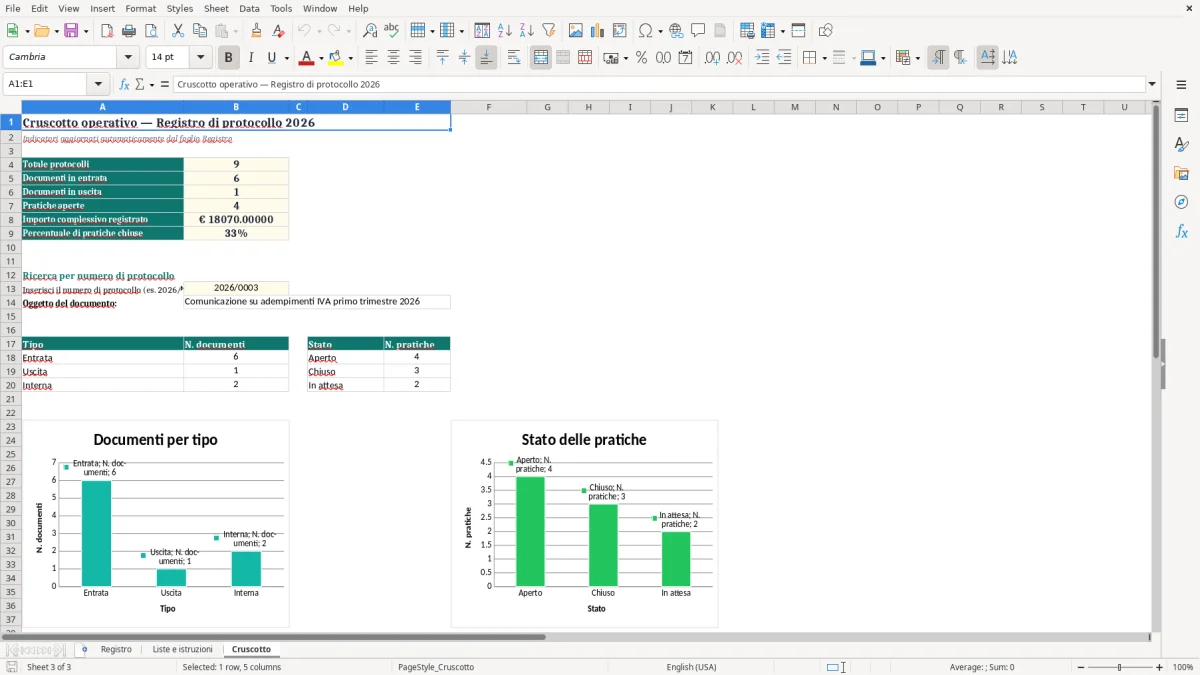Click the Formula equals button
The height and width of the screenshot is (675, 1200).
(x=165, y=85)
